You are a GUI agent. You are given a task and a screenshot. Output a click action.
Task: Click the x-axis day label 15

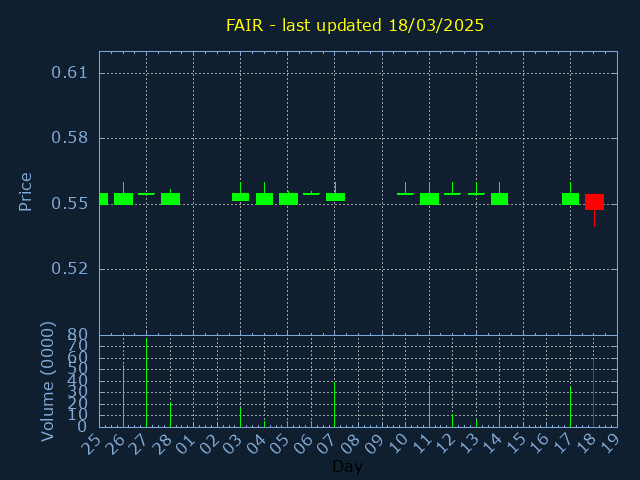(x=515, y=443)
